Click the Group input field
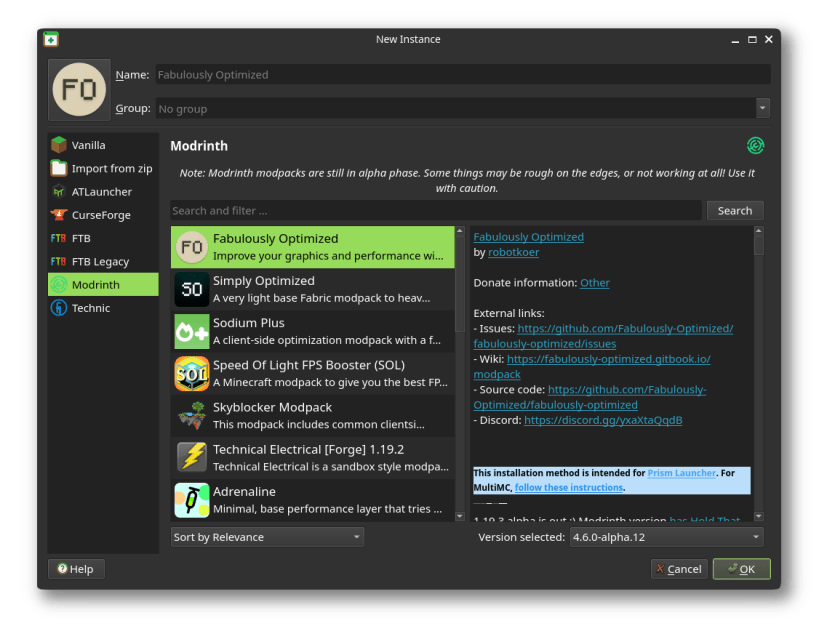Viewport: 819px width, 618px height. click(x=455, y=109)
